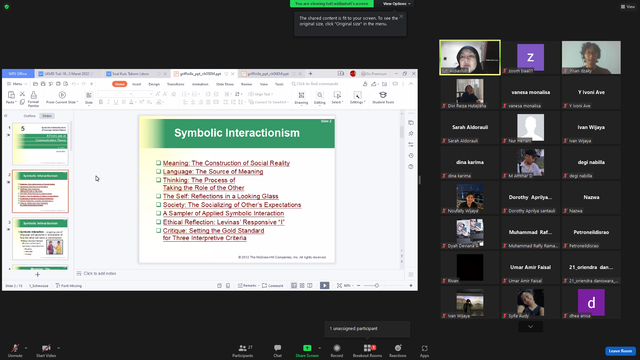Open the Participants panel
This screenshot has width=640, height=360.
(243, 350)
